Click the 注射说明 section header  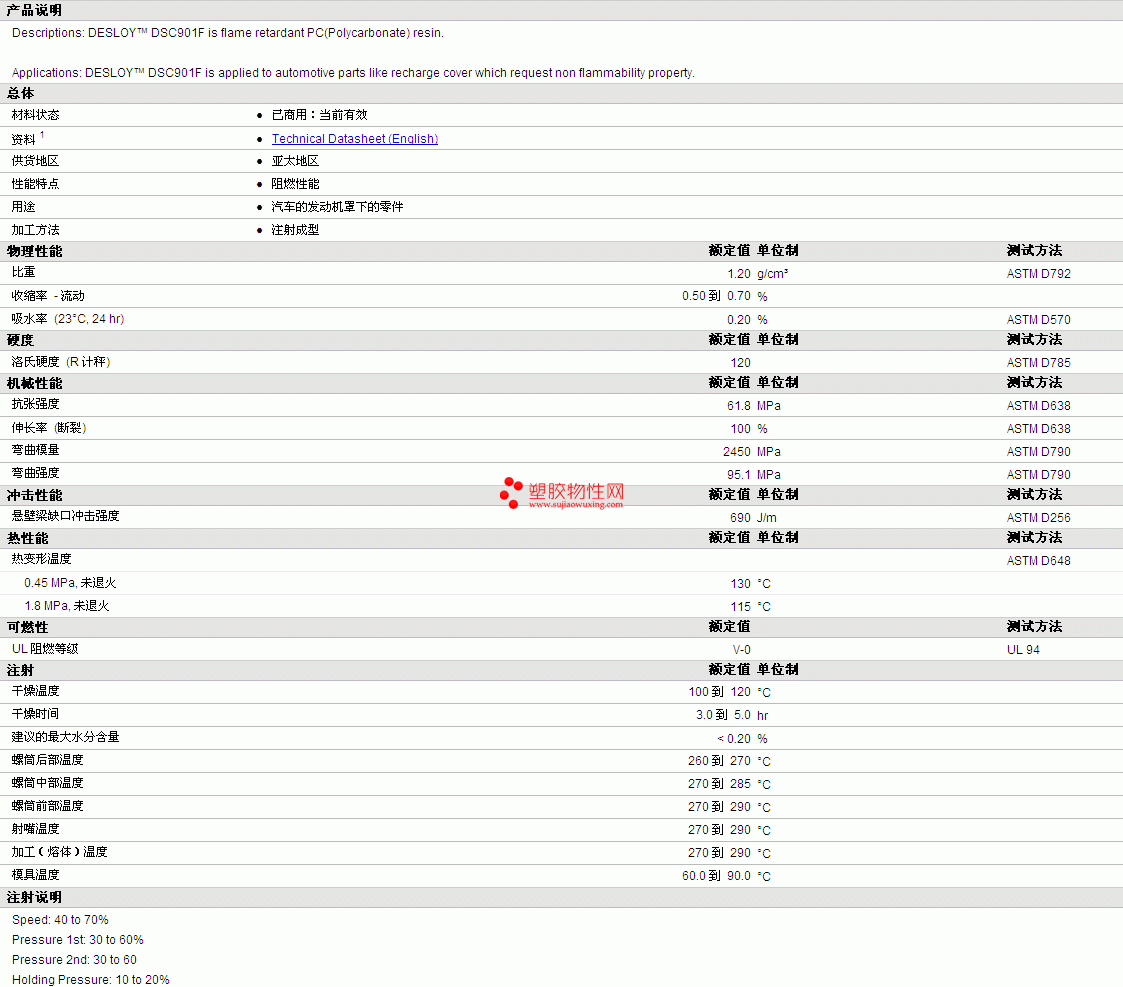(34, 897)
